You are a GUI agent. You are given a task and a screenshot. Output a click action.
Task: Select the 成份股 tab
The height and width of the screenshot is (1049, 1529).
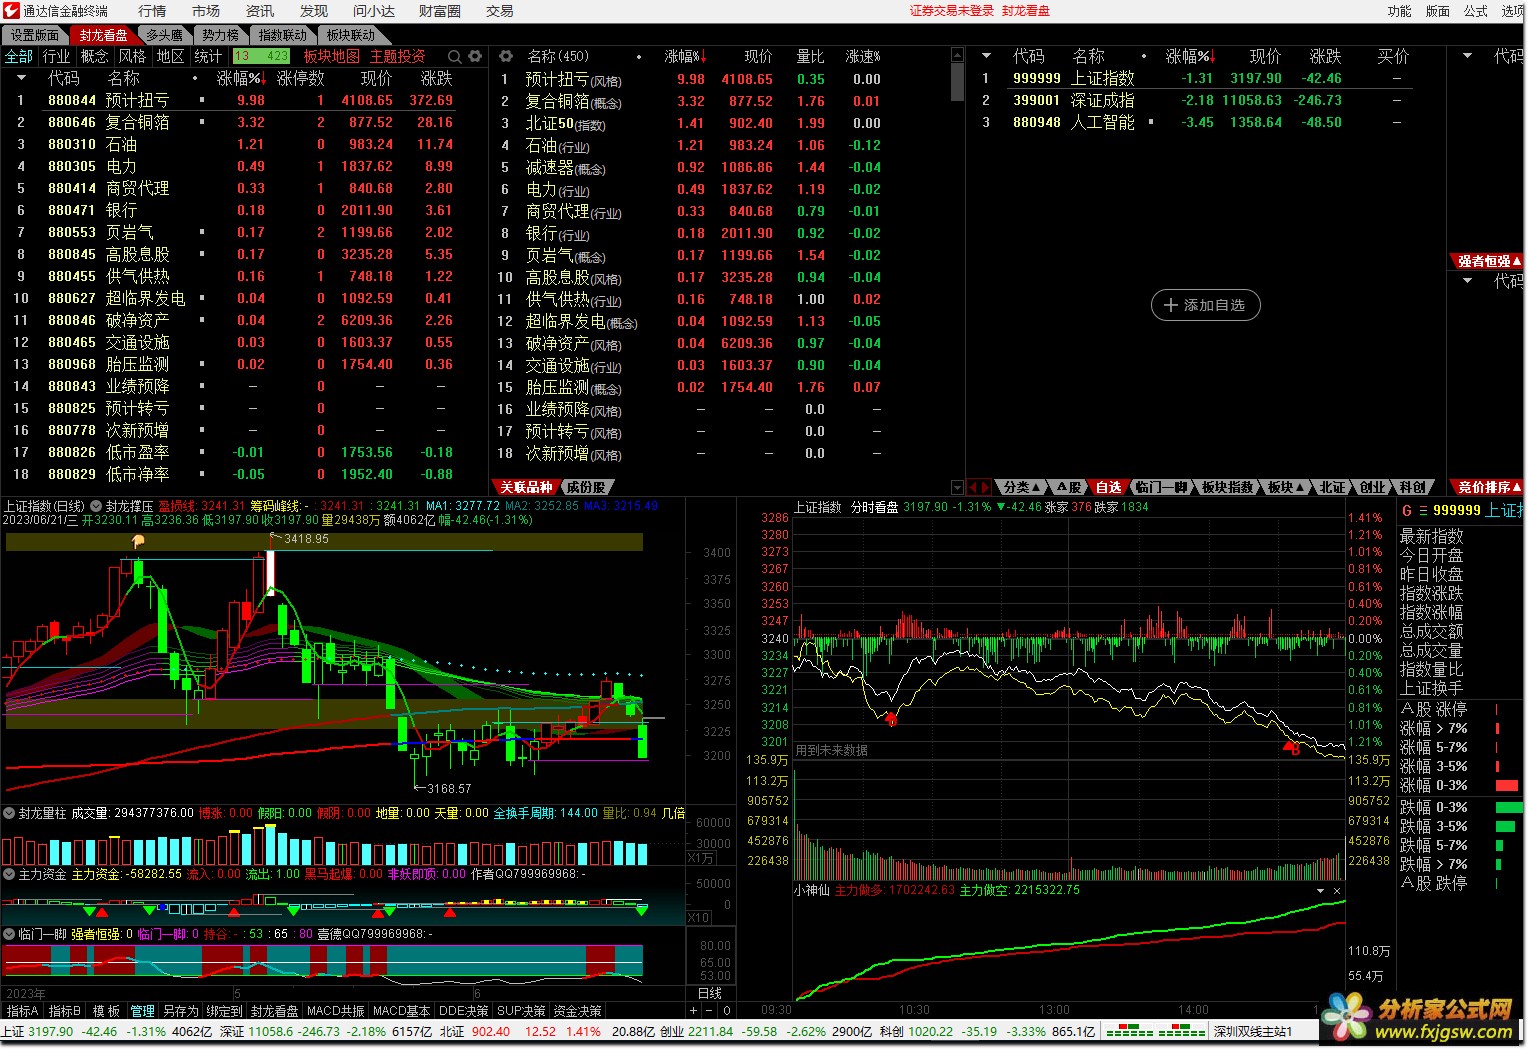coord(586,487)
